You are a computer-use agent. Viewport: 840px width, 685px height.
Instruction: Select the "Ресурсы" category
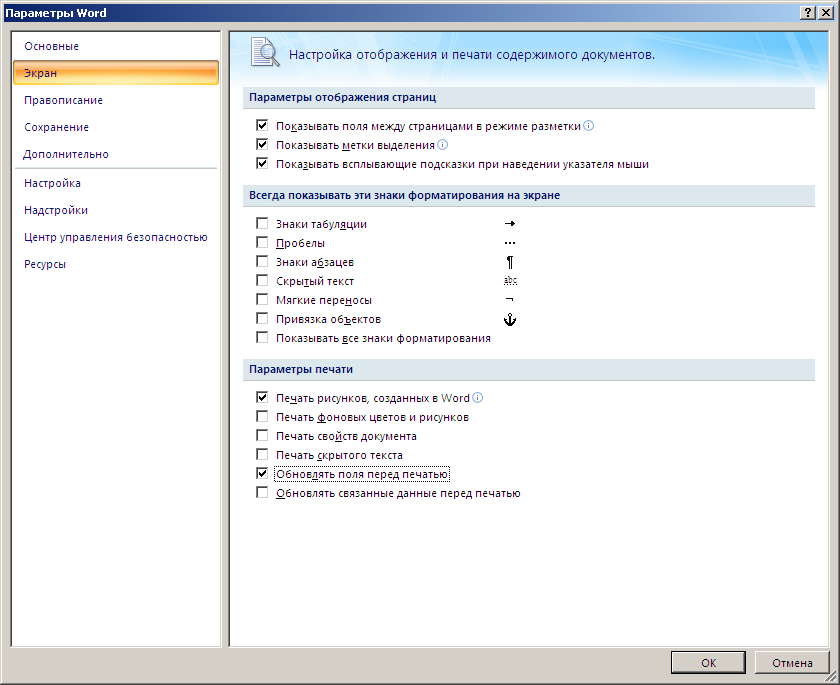point(116,264)
